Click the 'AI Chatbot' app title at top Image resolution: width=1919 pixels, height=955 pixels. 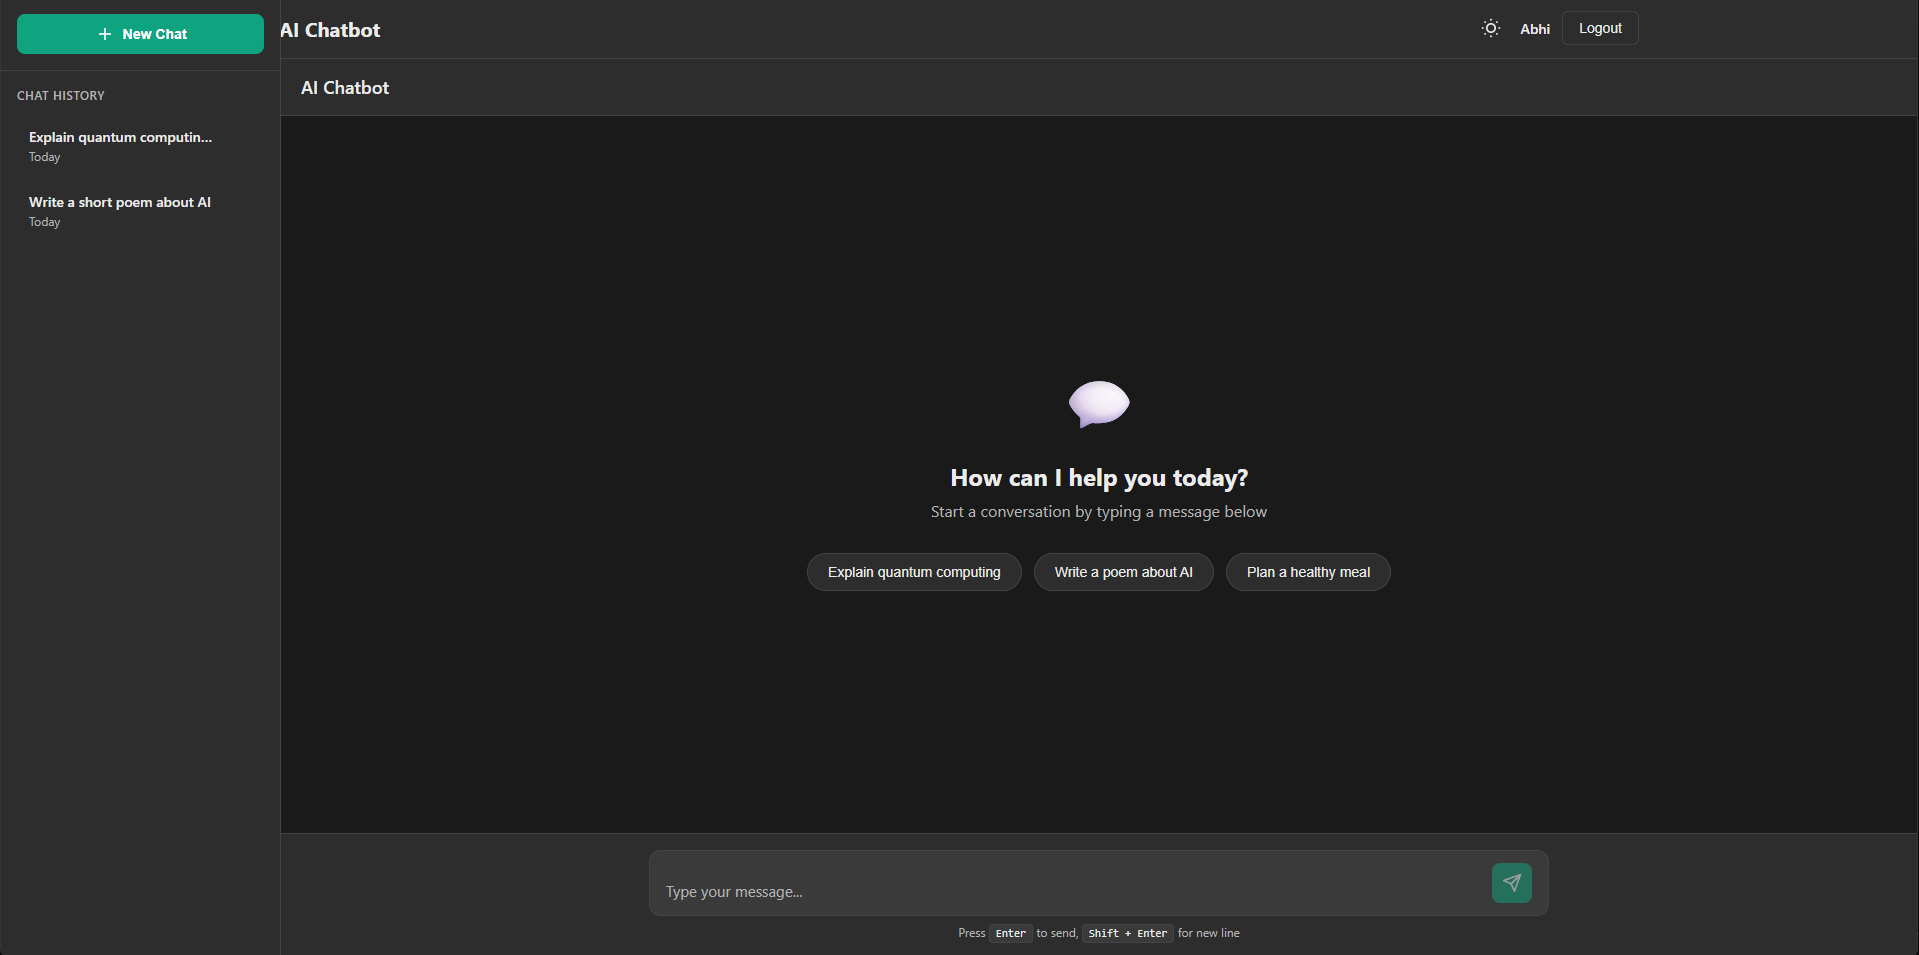tap(331, 30)
